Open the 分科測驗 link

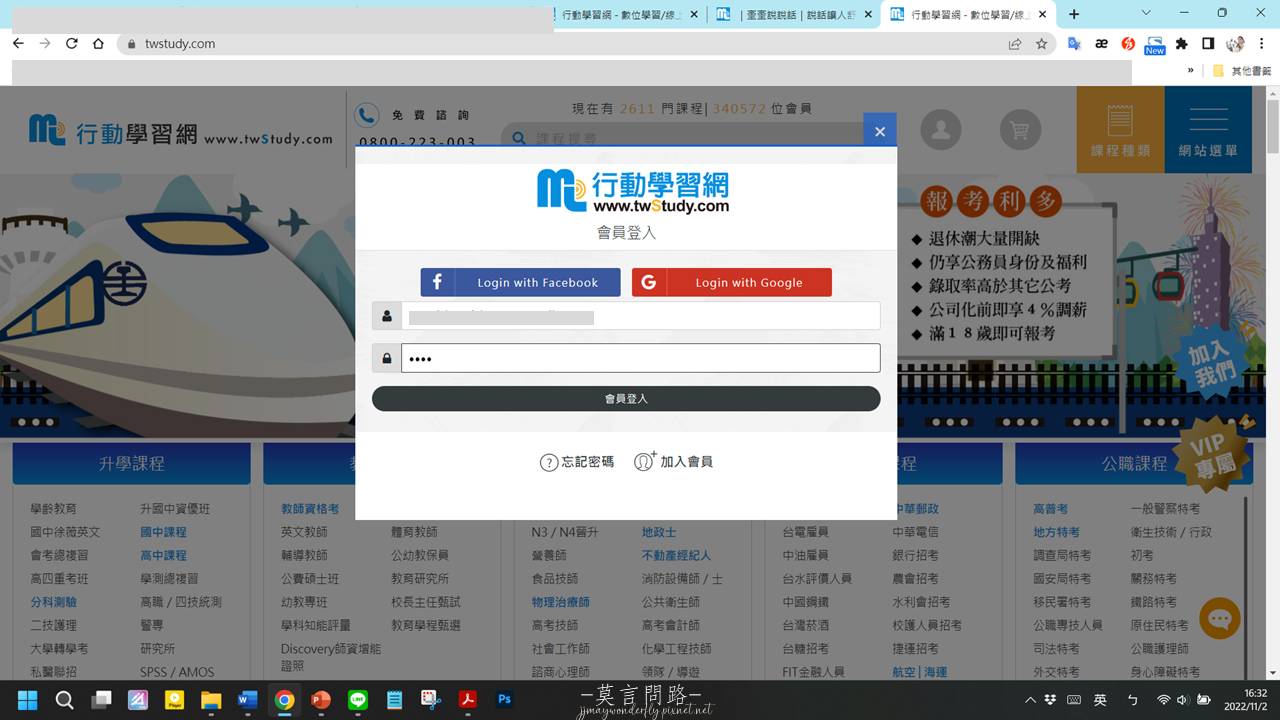(53, 602)
